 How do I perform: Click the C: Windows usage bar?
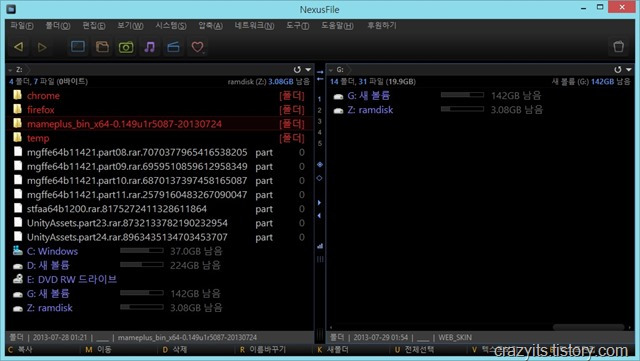click(x=142, y=250)
